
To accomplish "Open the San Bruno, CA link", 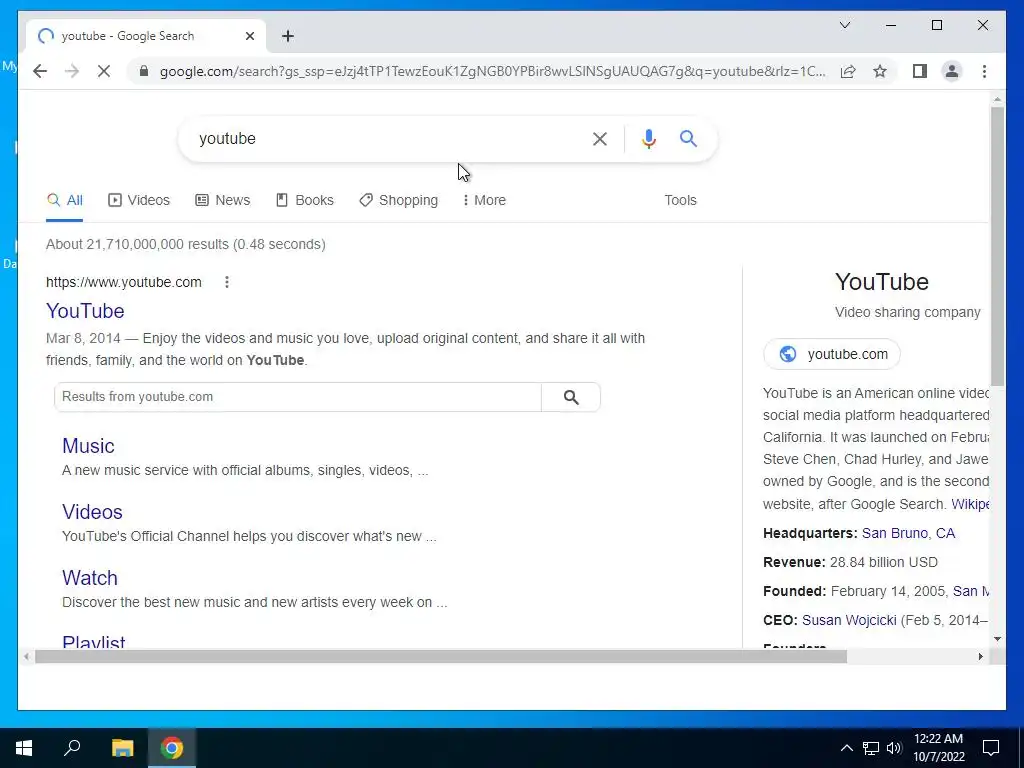I will coord(908,533).
